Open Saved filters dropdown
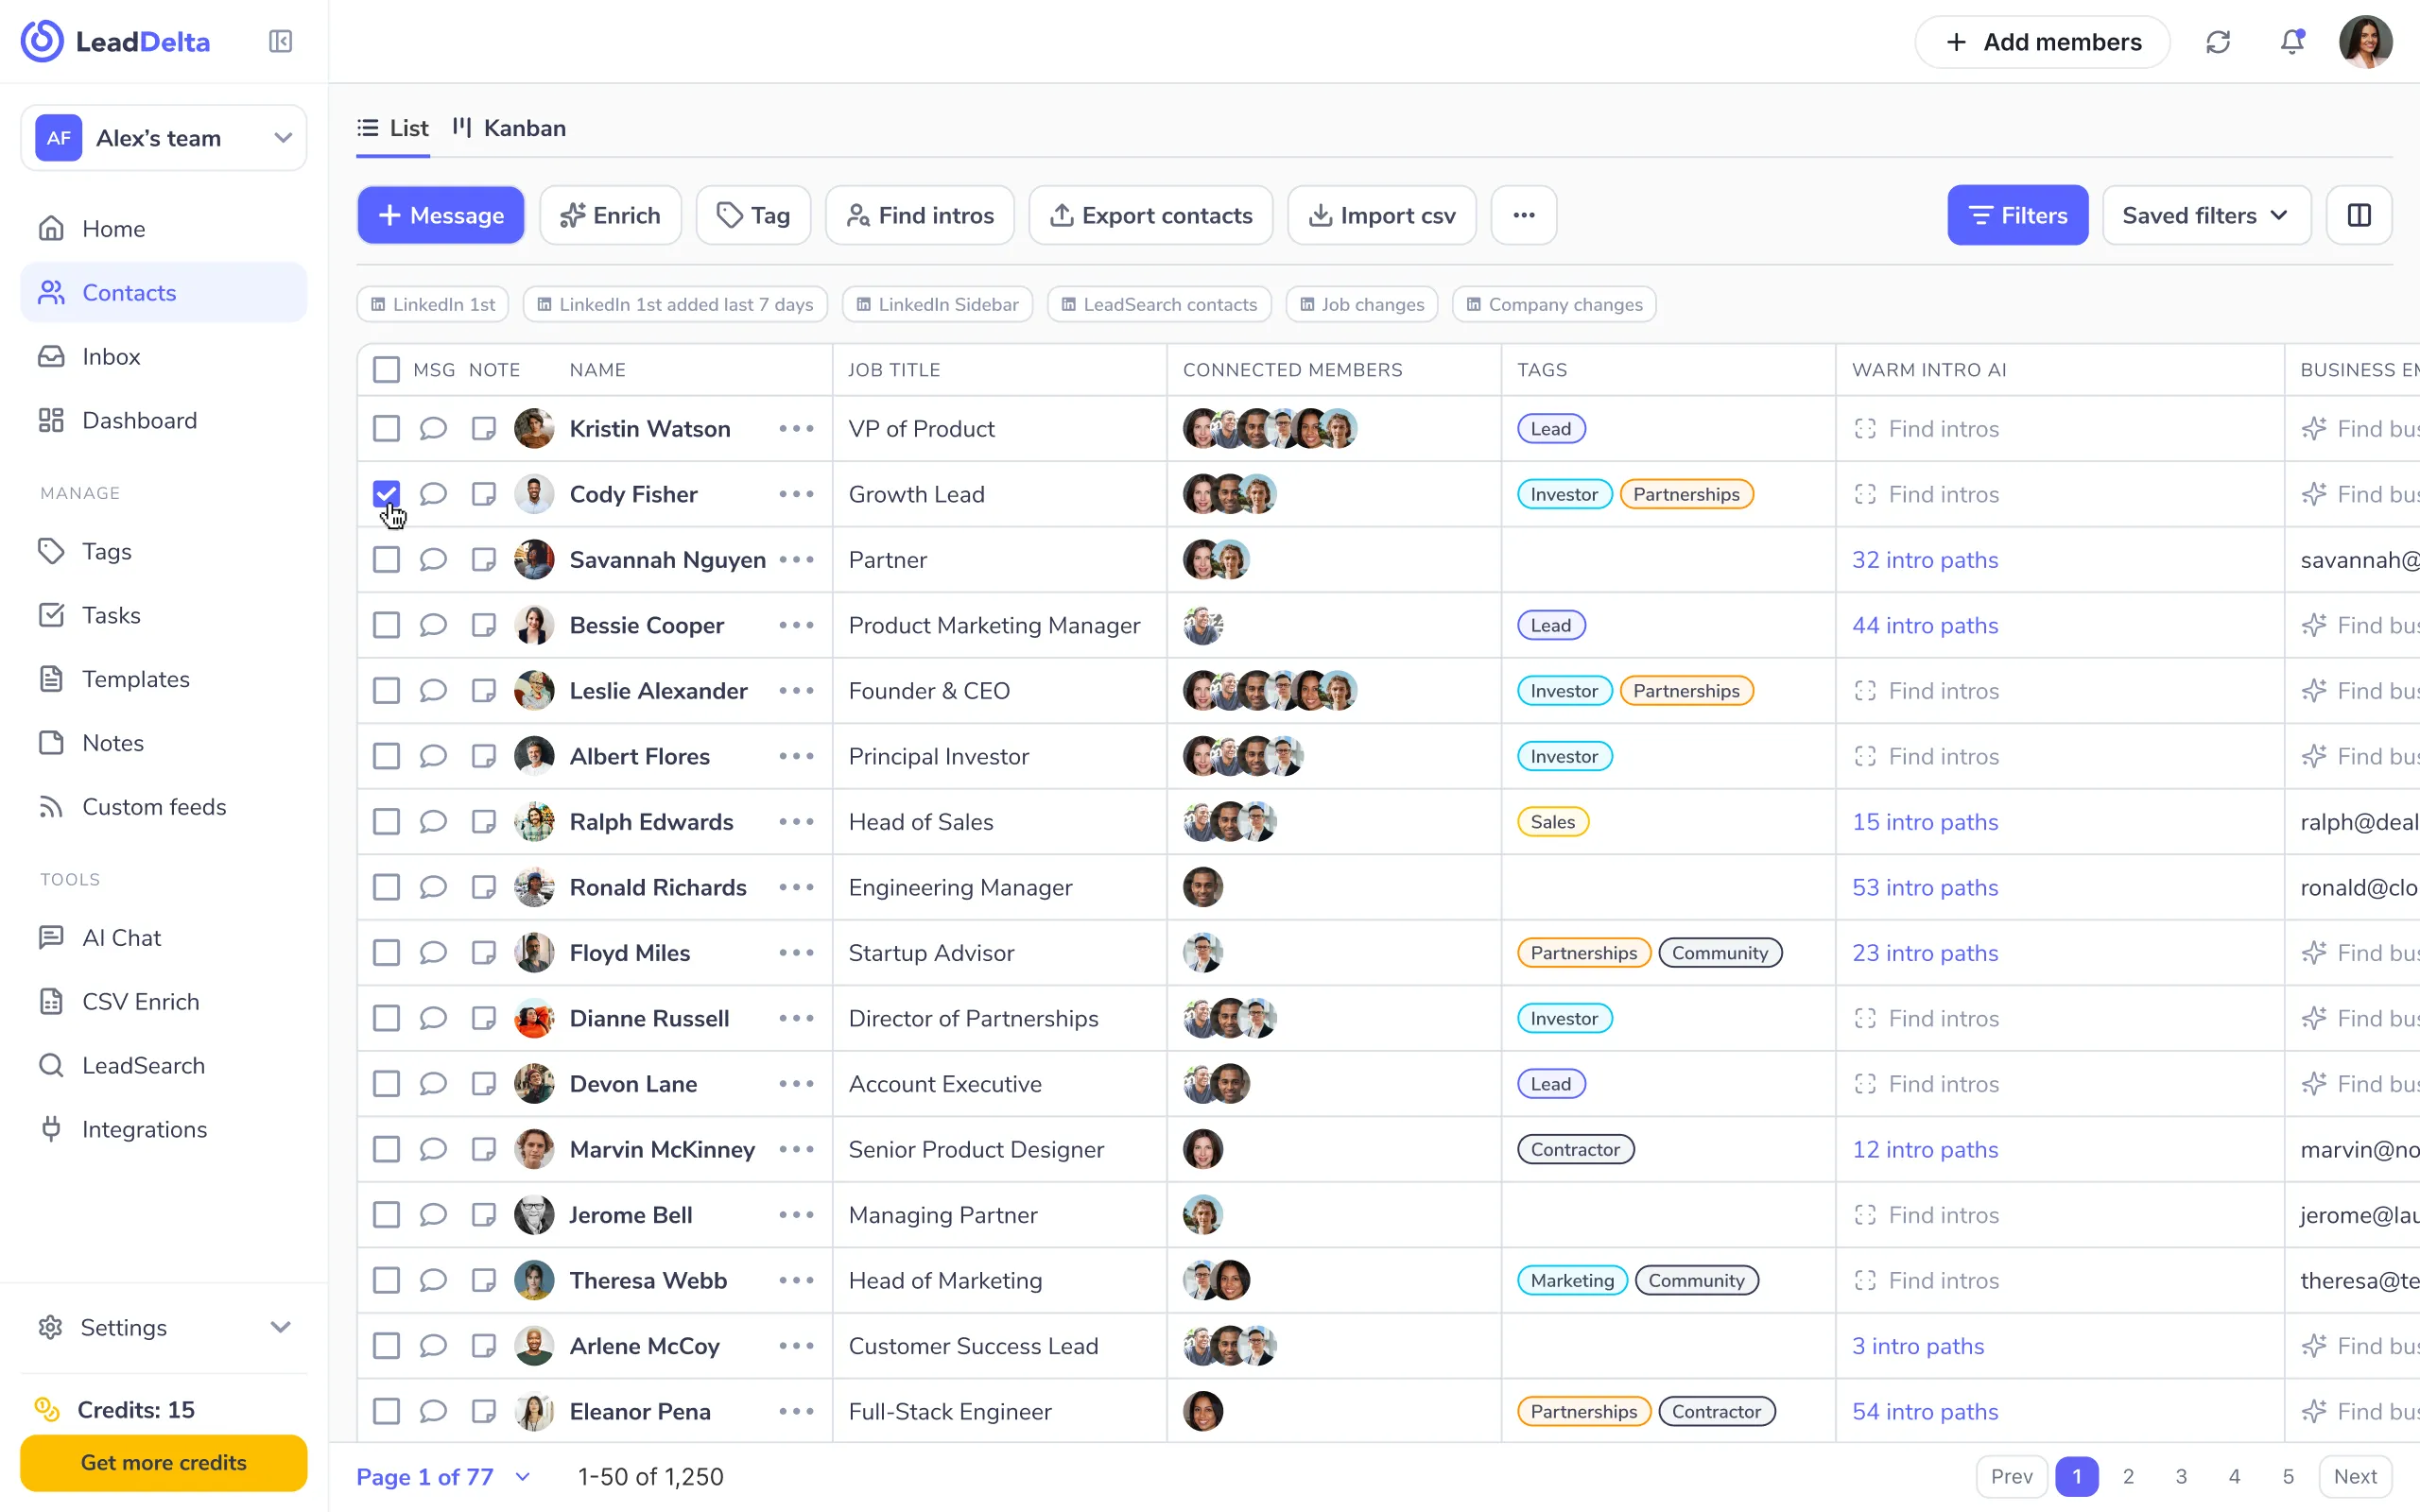 pos(2206,215)
